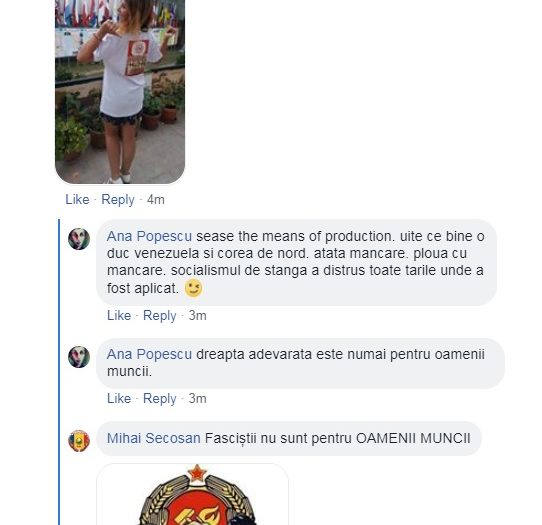Open Ana Popescu's avatar on first reply
The height and width of the screenshot is (525, 542).
[79, 239]
